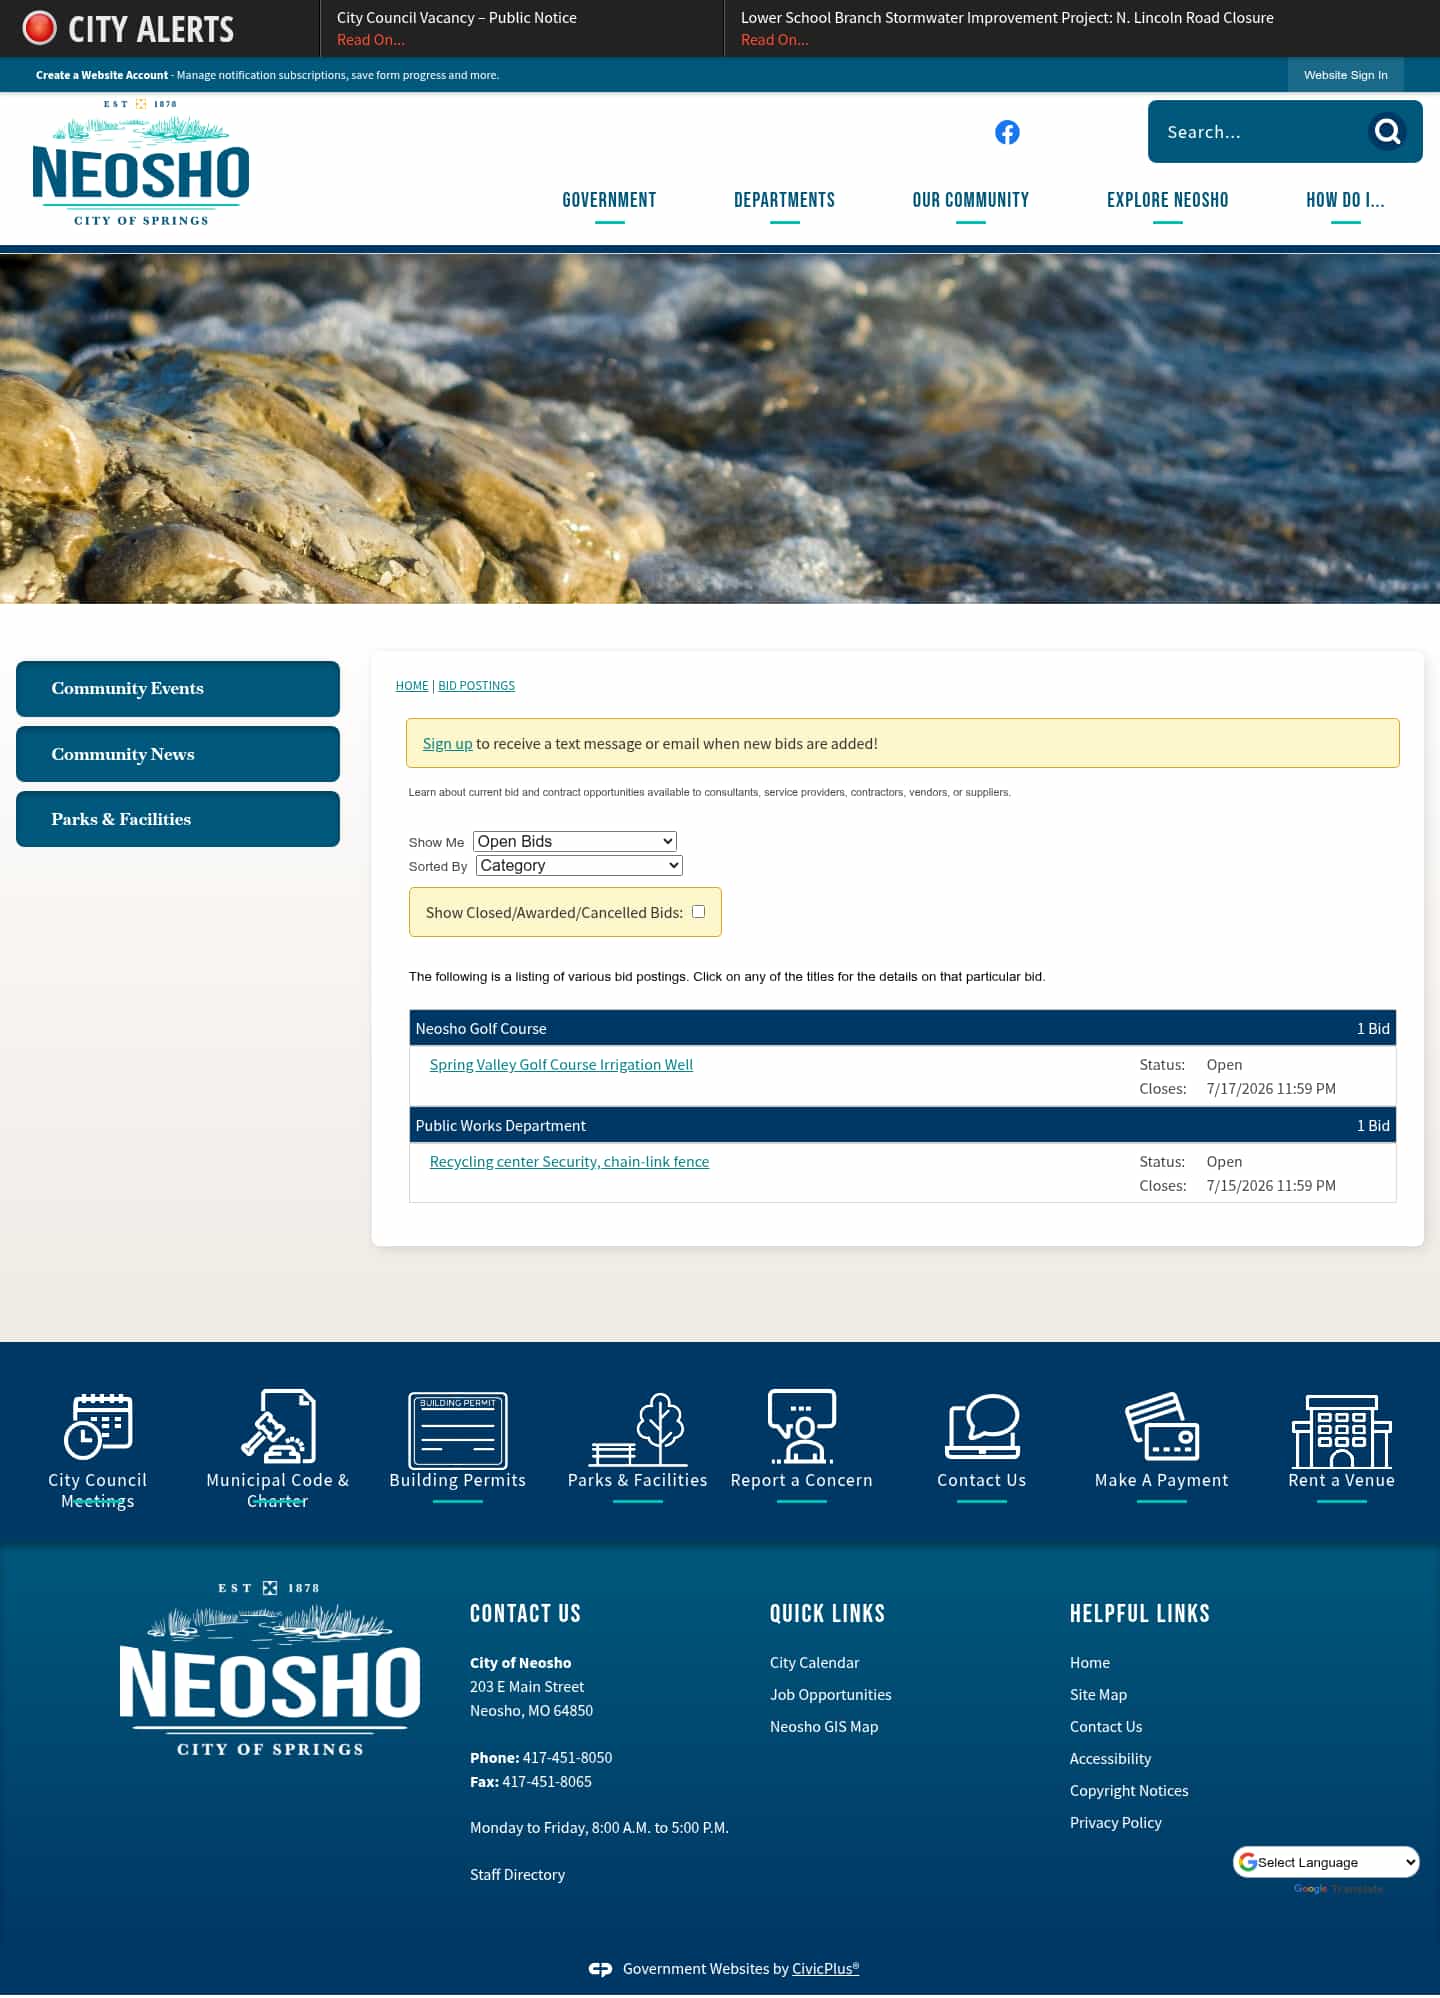Screen dimensions: 1440x1998
Task: Open the How Do I... menu
Action: click(x=1345, y=200)
